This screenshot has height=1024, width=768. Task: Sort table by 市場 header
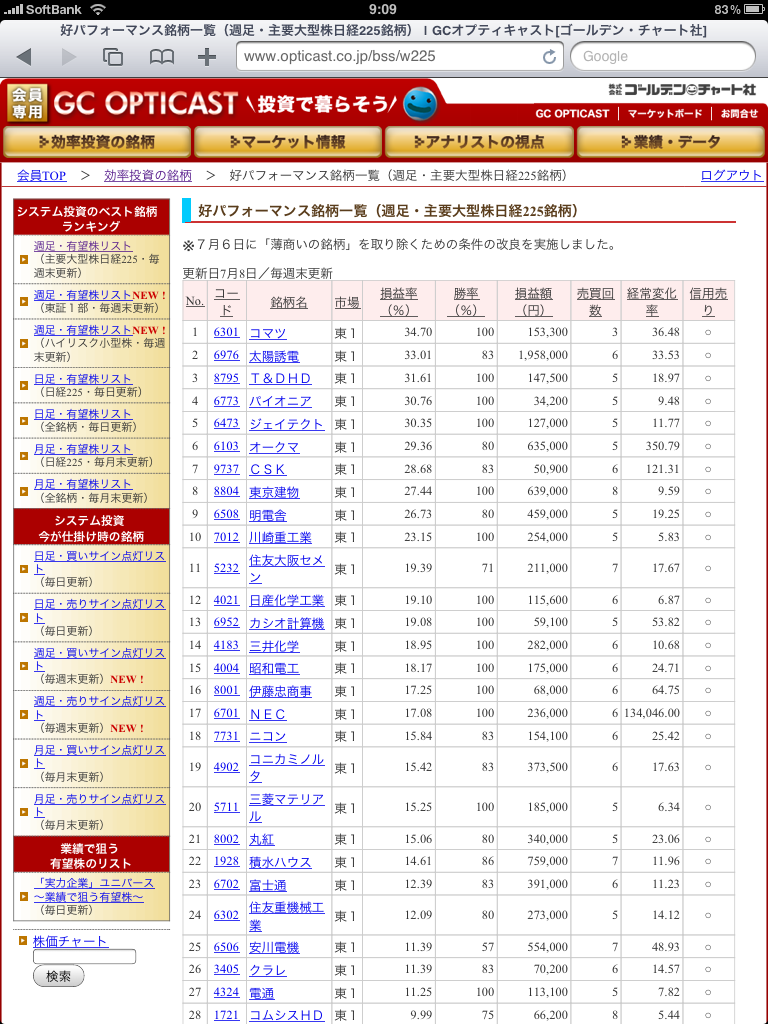[347, 302]
